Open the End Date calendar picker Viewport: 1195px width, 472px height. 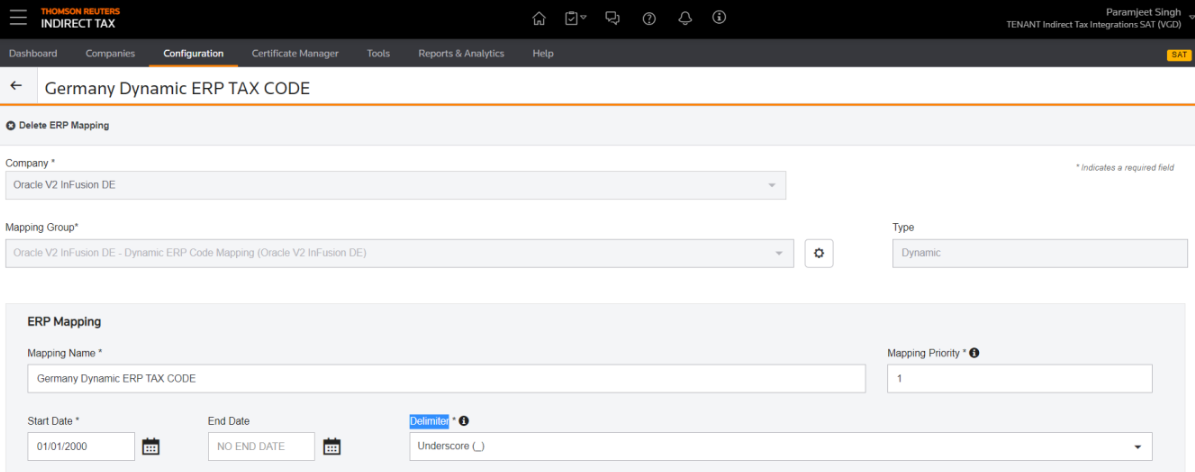tap(332, 446)
